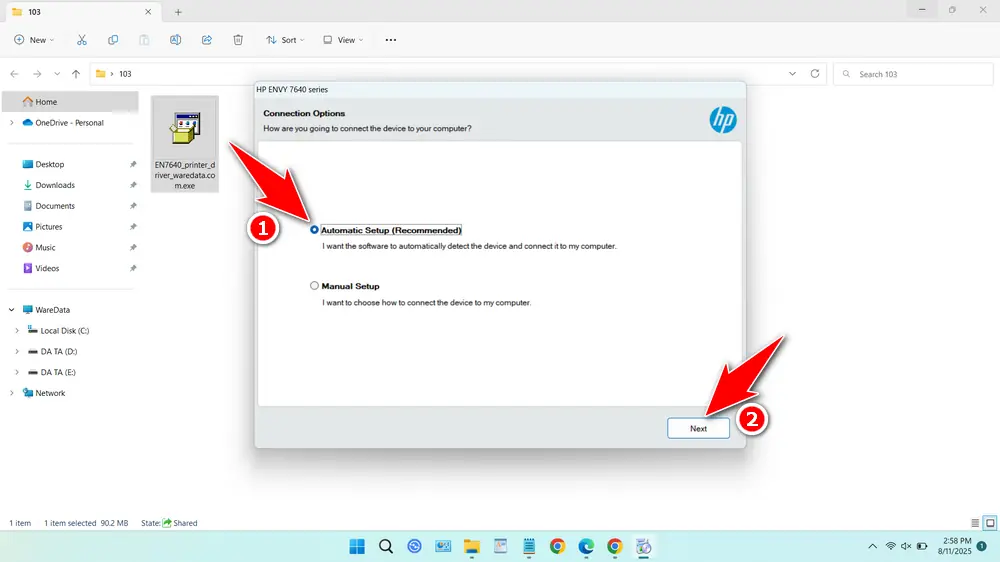1000x562 pixels.
Task: Open the Sort dropdown
Action: point(285,40)
